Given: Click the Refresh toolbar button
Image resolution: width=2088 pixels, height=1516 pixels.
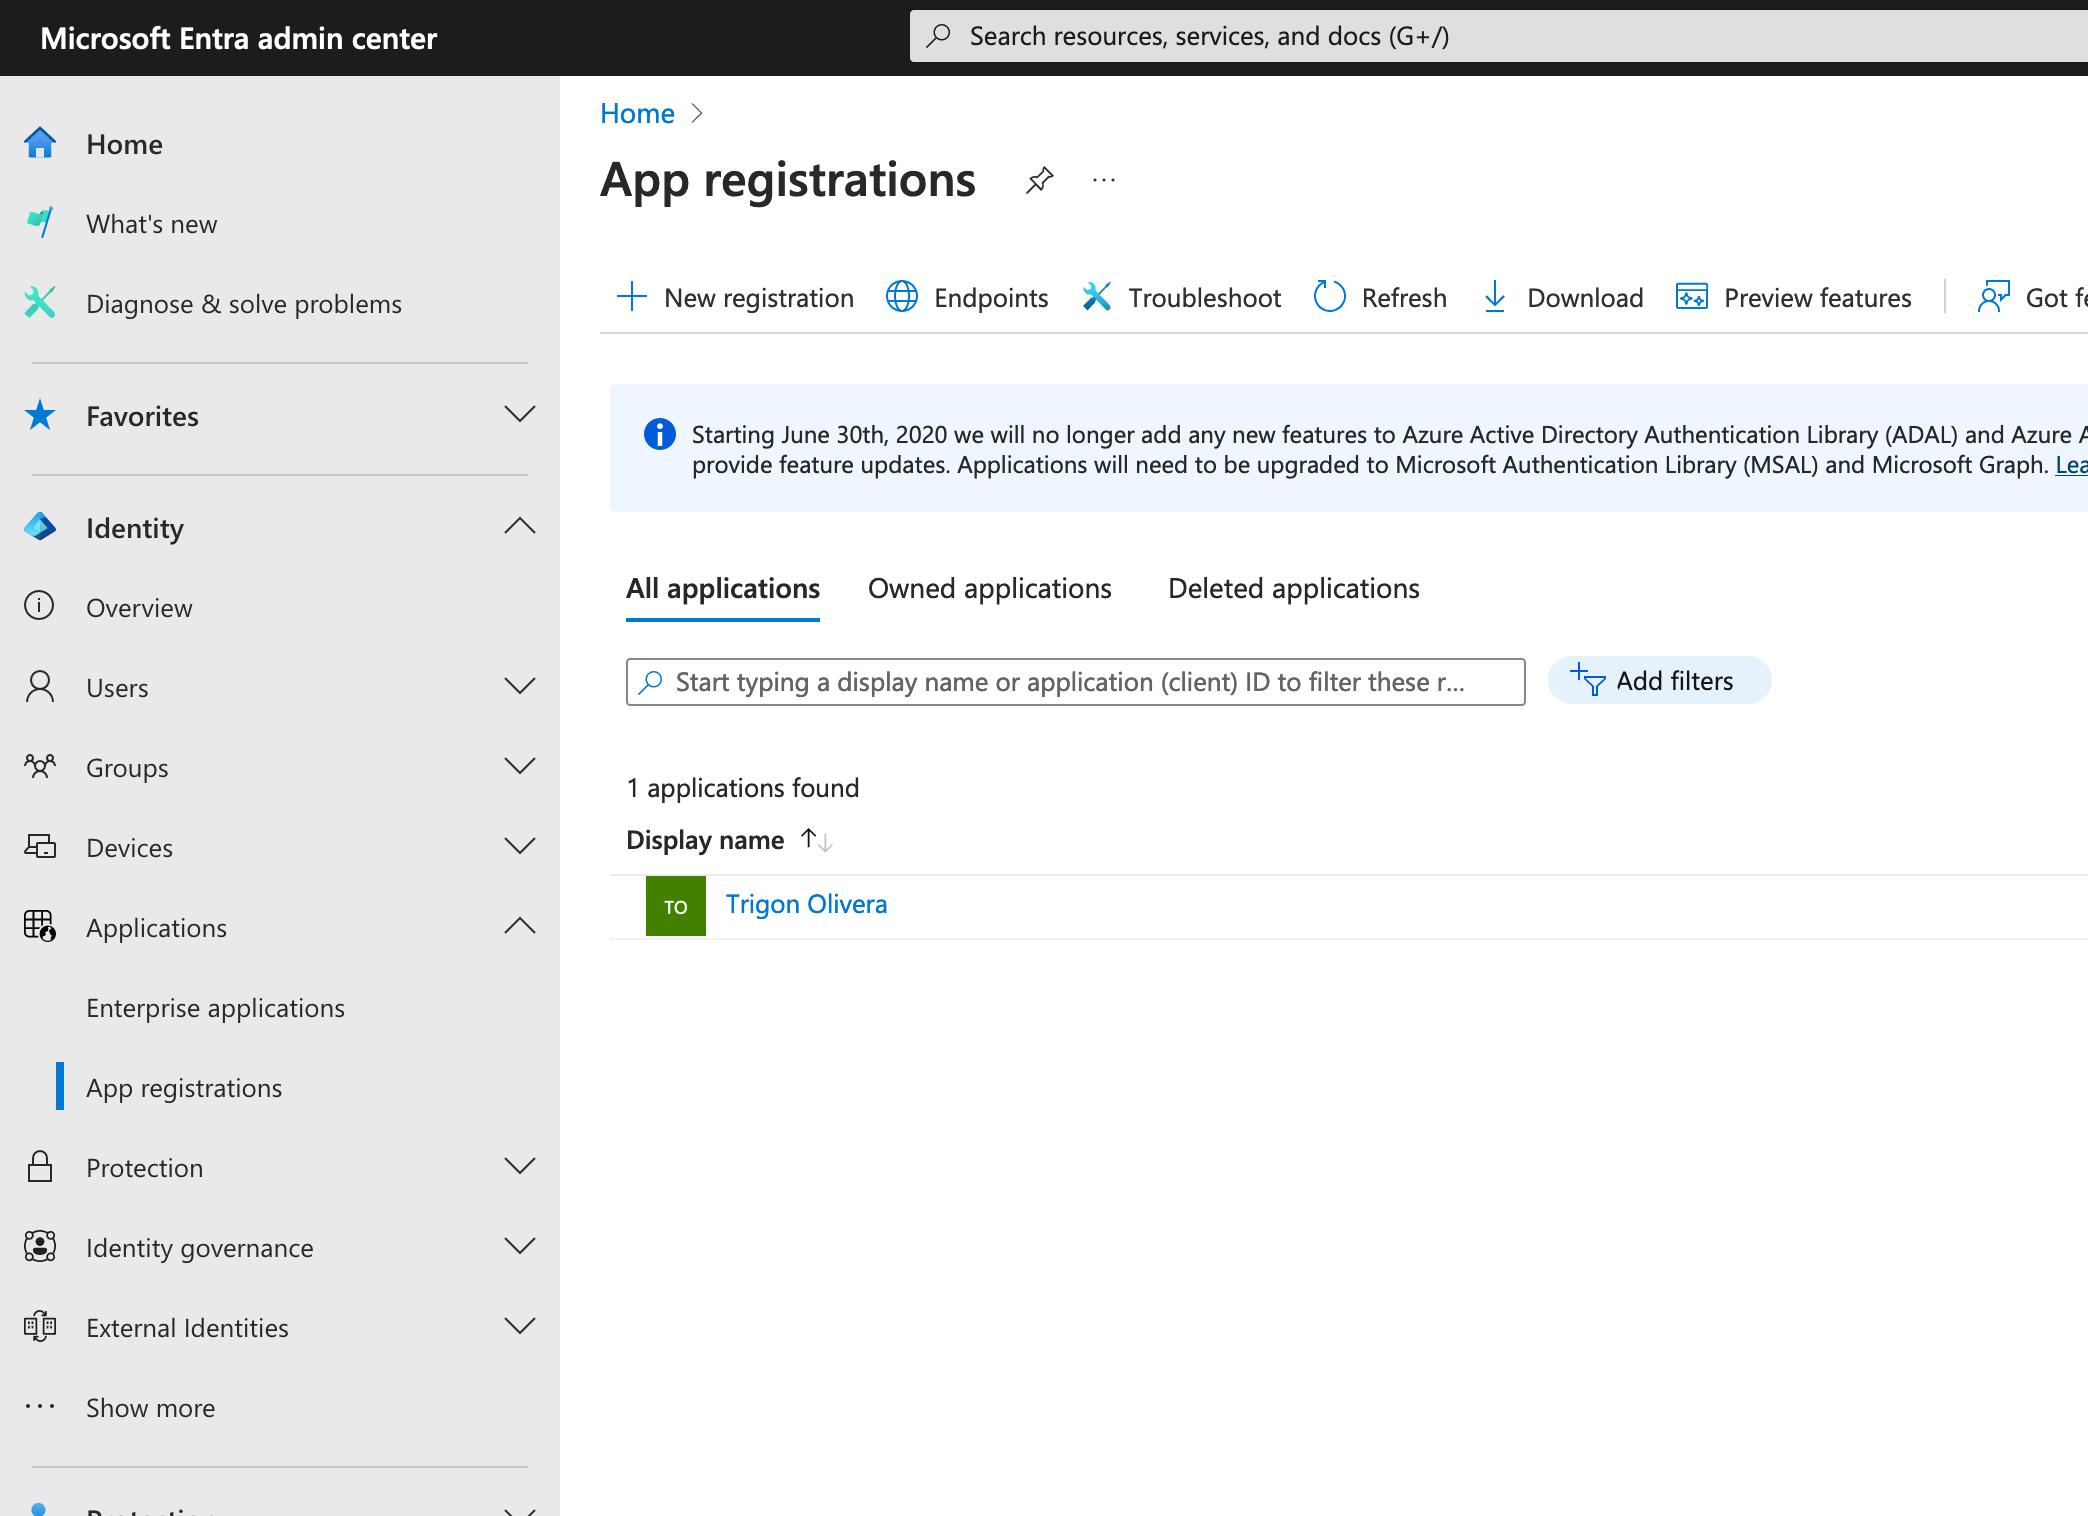Looking at the screenshot, I should (x=1380, y=297).
